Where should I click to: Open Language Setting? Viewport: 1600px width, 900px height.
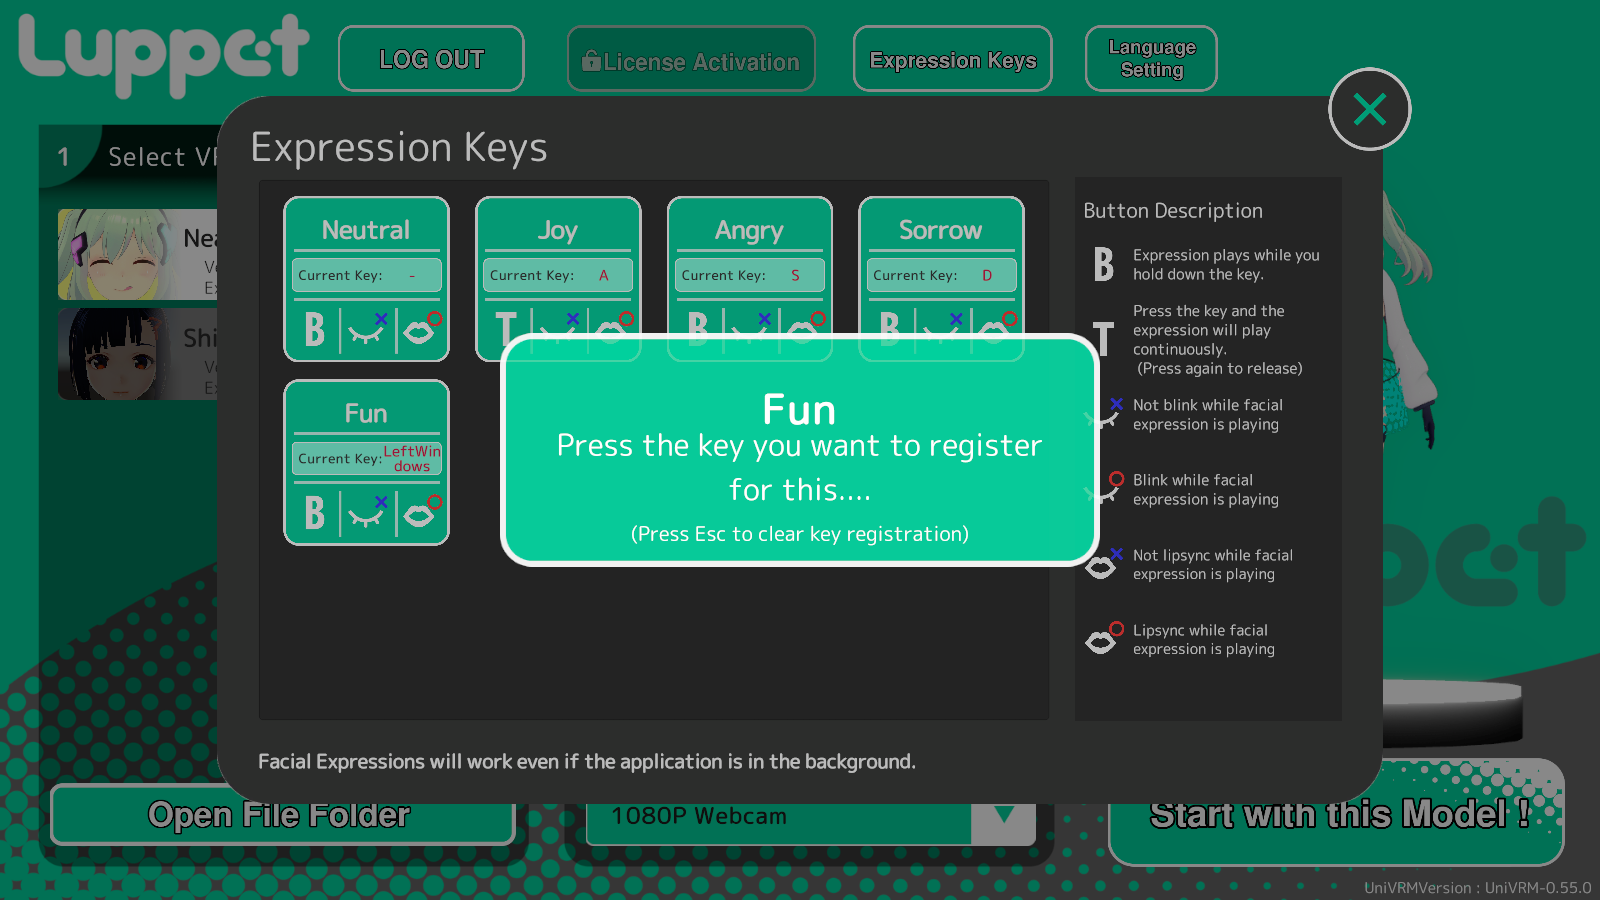[x=1151, y=59]
